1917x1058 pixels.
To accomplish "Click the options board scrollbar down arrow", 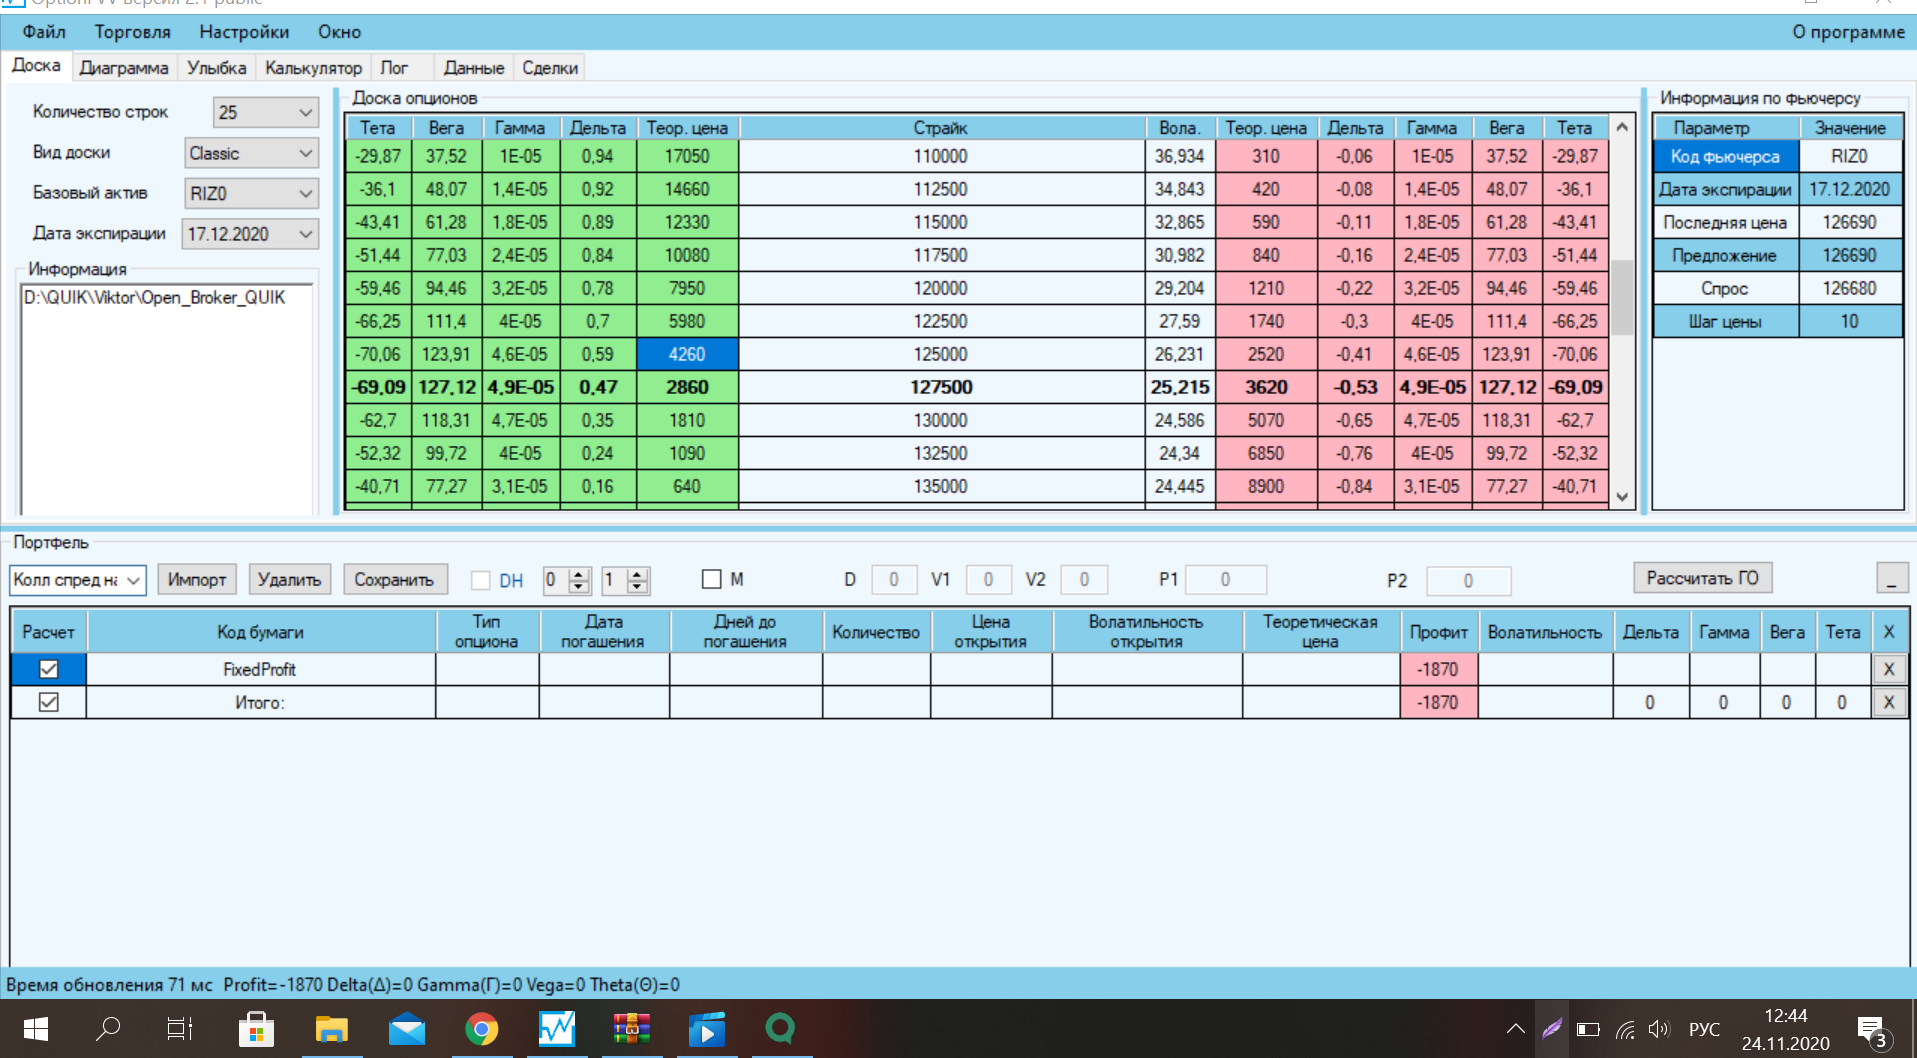I will 1622,497.
